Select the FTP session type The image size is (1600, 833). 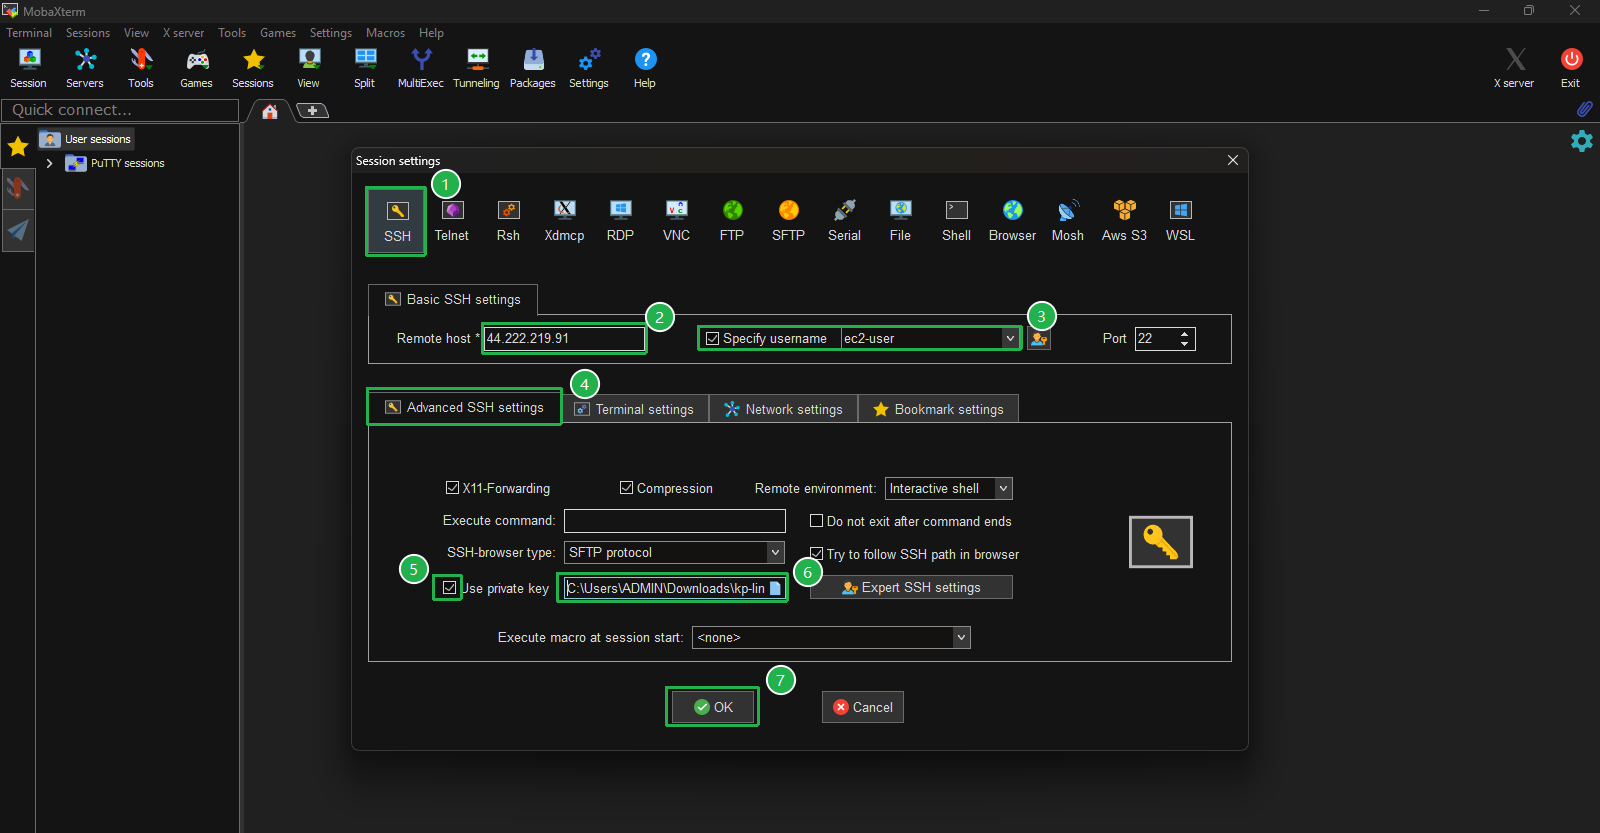(732, 222)
